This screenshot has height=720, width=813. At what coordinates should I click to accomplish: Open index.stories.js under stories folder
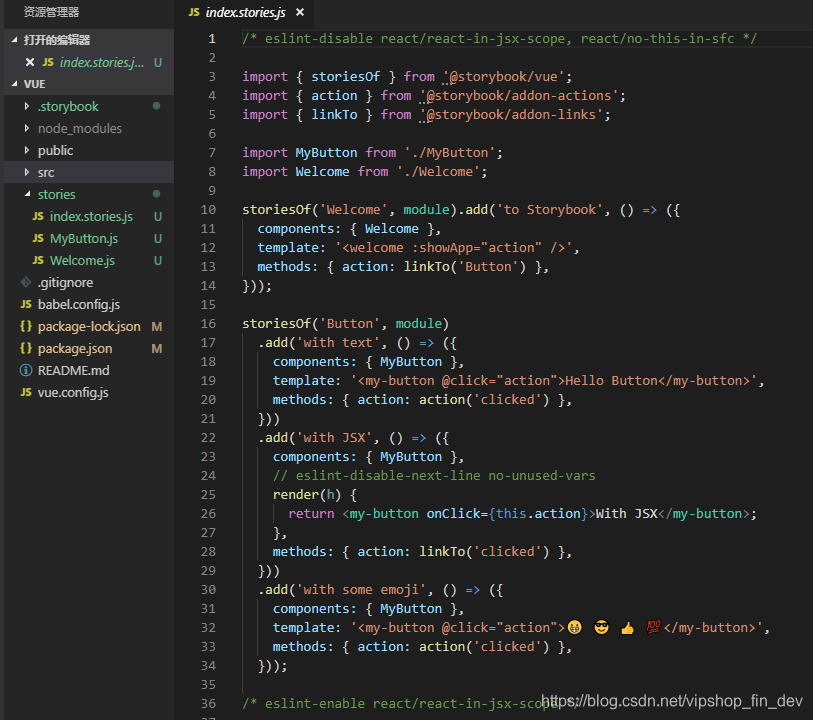pos(91,216)
